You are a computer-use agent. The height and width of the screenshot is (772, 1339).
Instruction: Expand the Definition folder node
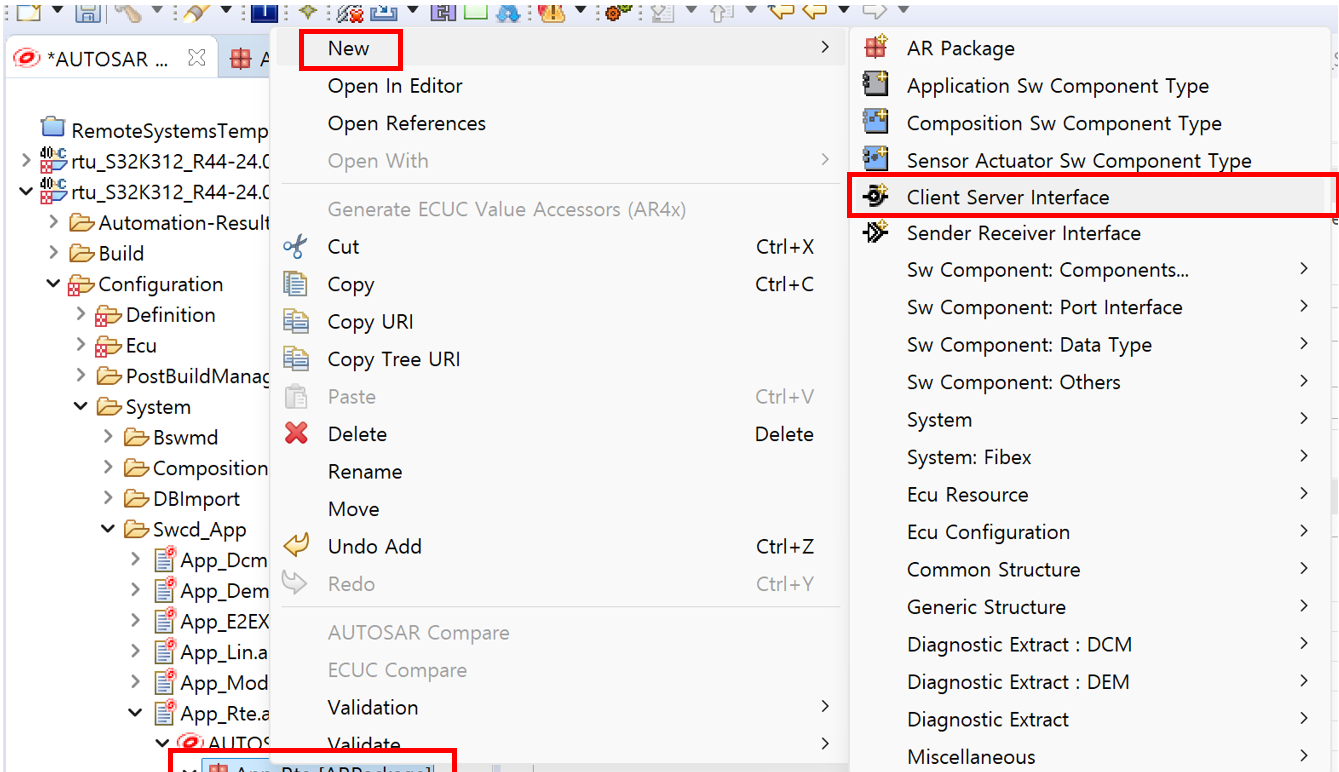(x=81, y=315)
